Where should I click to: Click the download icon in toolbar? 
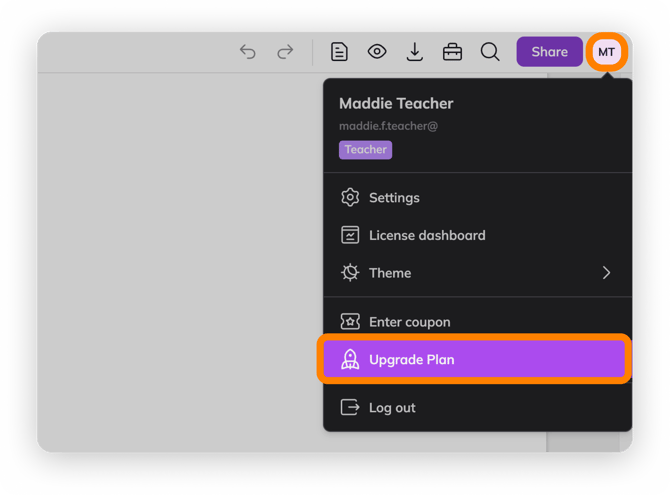pos(414,52)
